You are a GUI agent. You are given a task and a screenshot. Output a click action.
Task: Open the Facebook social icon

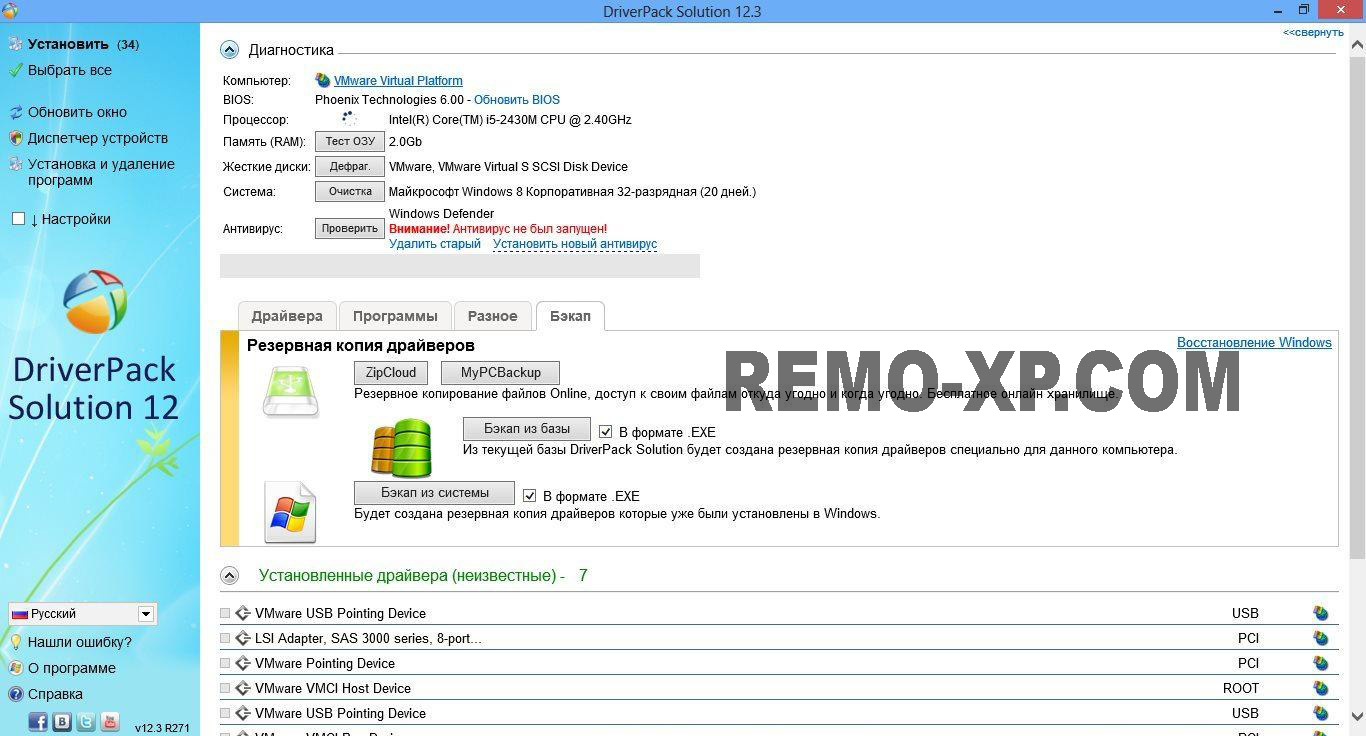coord(38,721)
